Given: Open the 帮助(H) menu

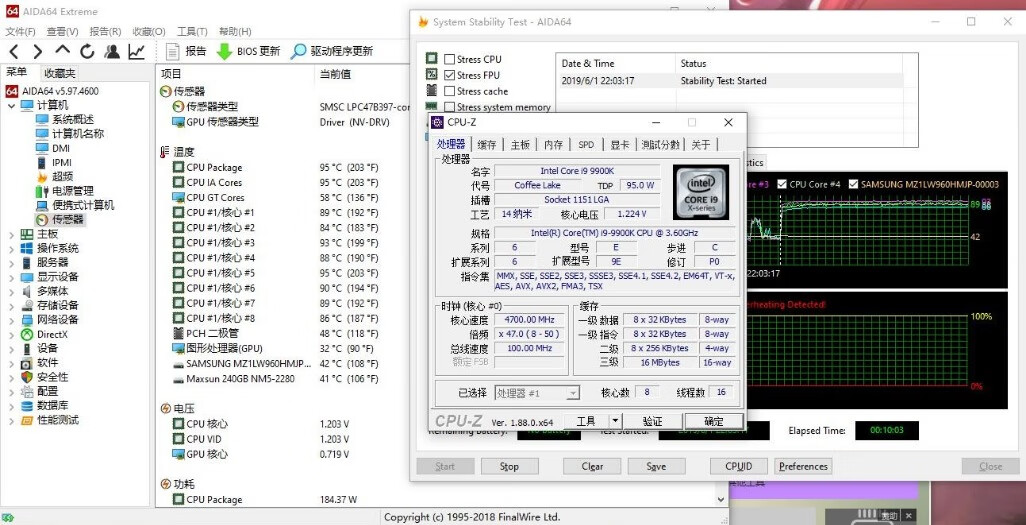Looking at the screenshot, I should pyautogui.click(x=235, y=31).
